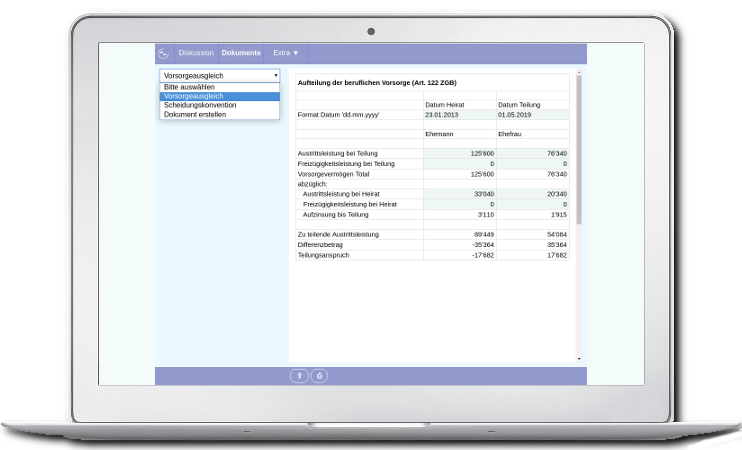This screenshot has height=450, width=742.
Task: Open the Diskussion tab
Action: pos(196,53)
